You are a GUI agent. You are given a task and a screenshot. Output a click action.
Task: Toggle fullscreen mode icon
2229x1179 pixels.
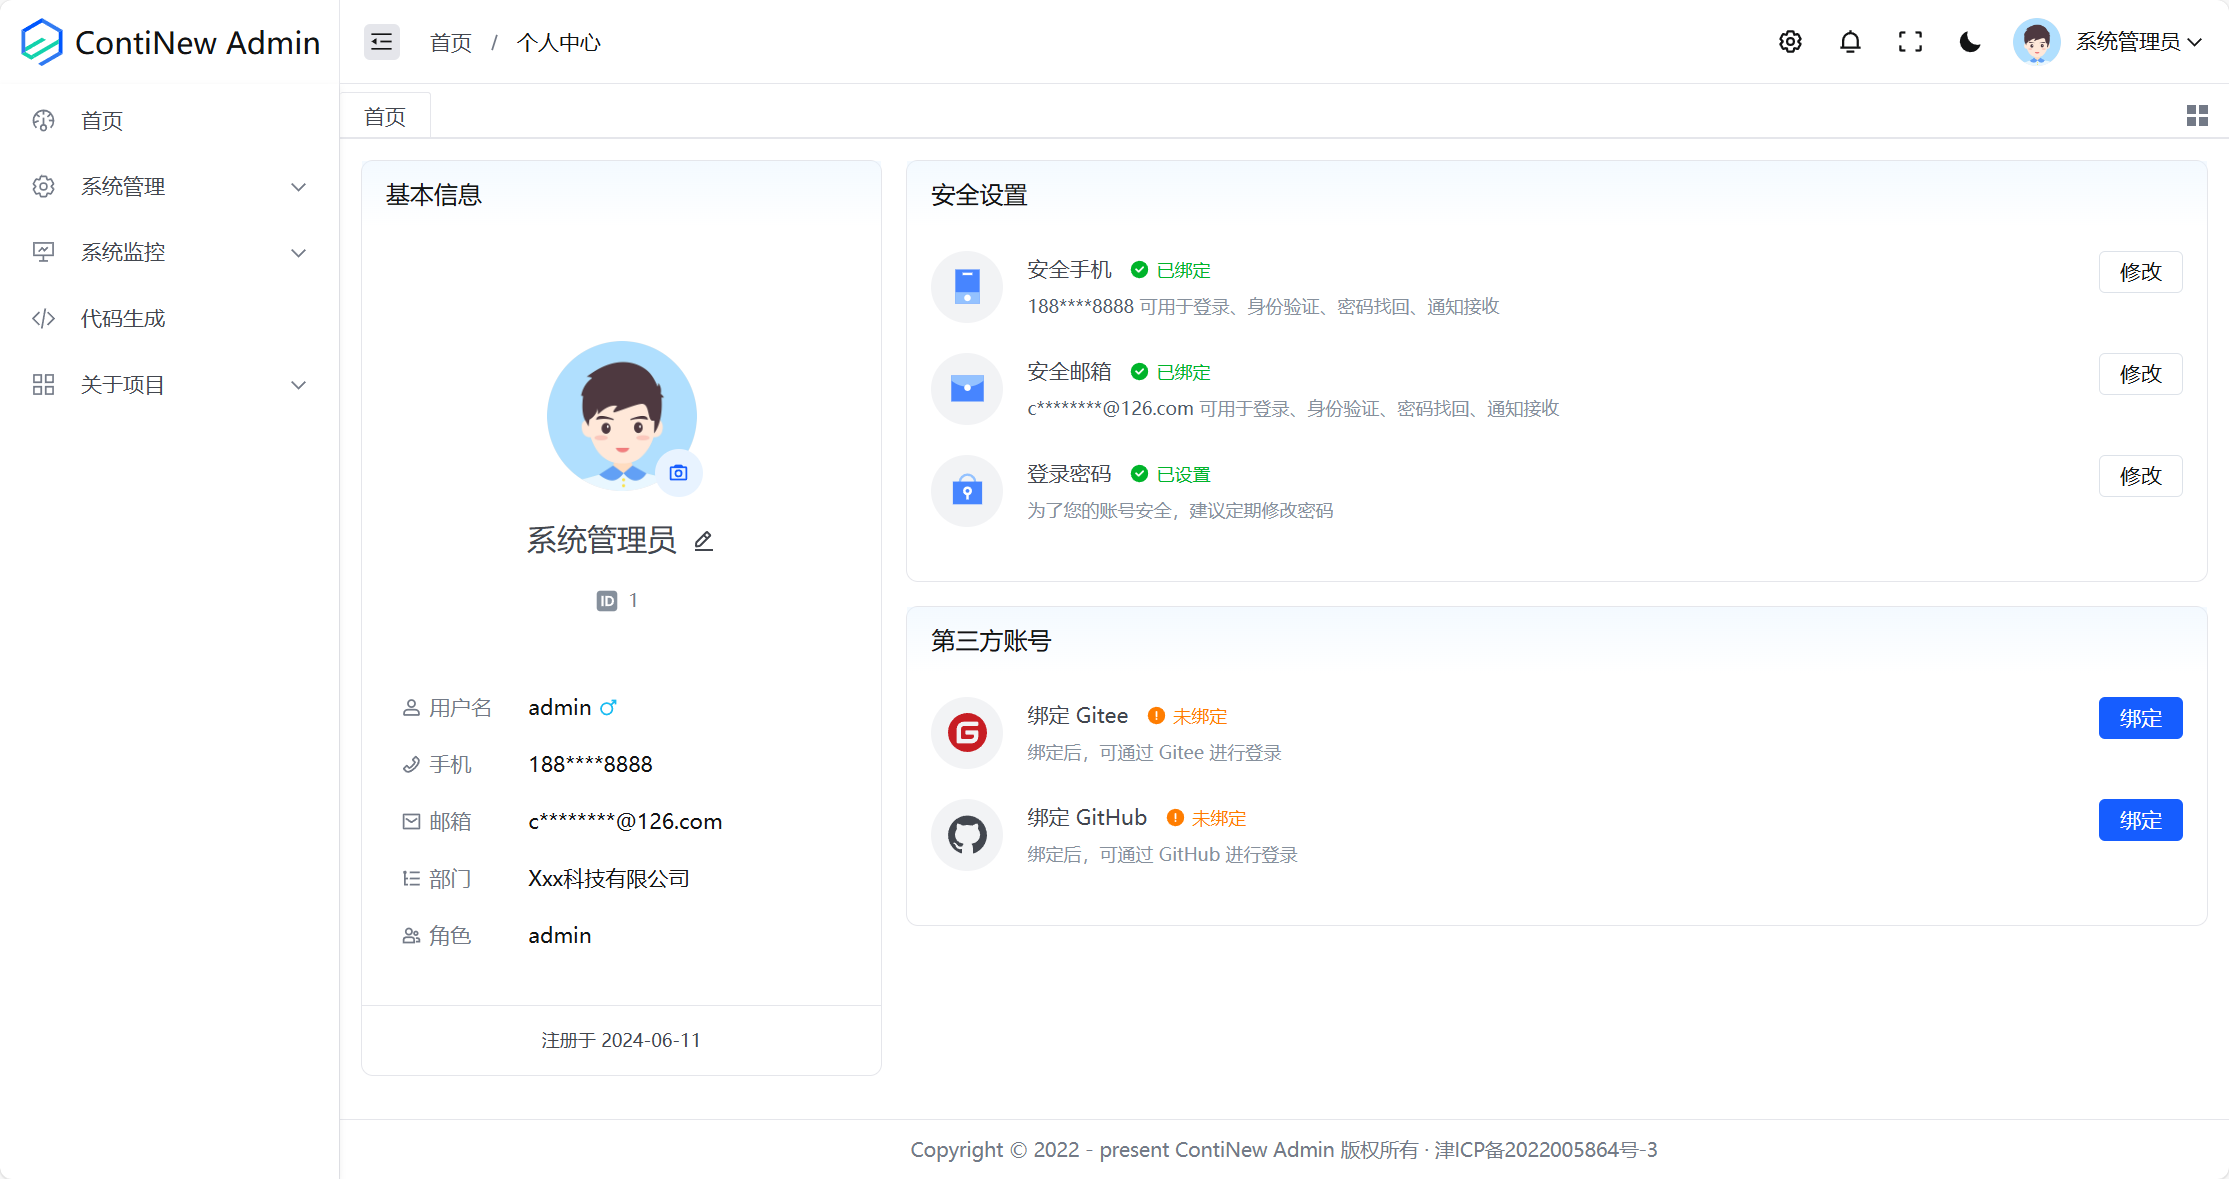(x=1910, y=42)
